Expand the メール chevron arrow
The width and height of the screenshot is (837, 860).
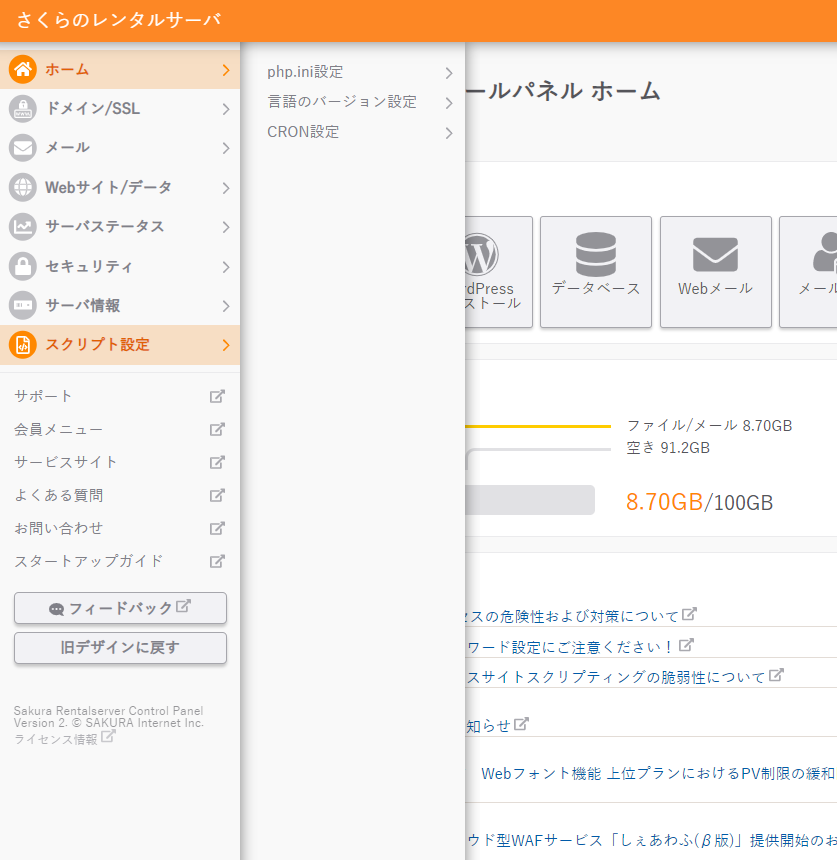point(226,148)
